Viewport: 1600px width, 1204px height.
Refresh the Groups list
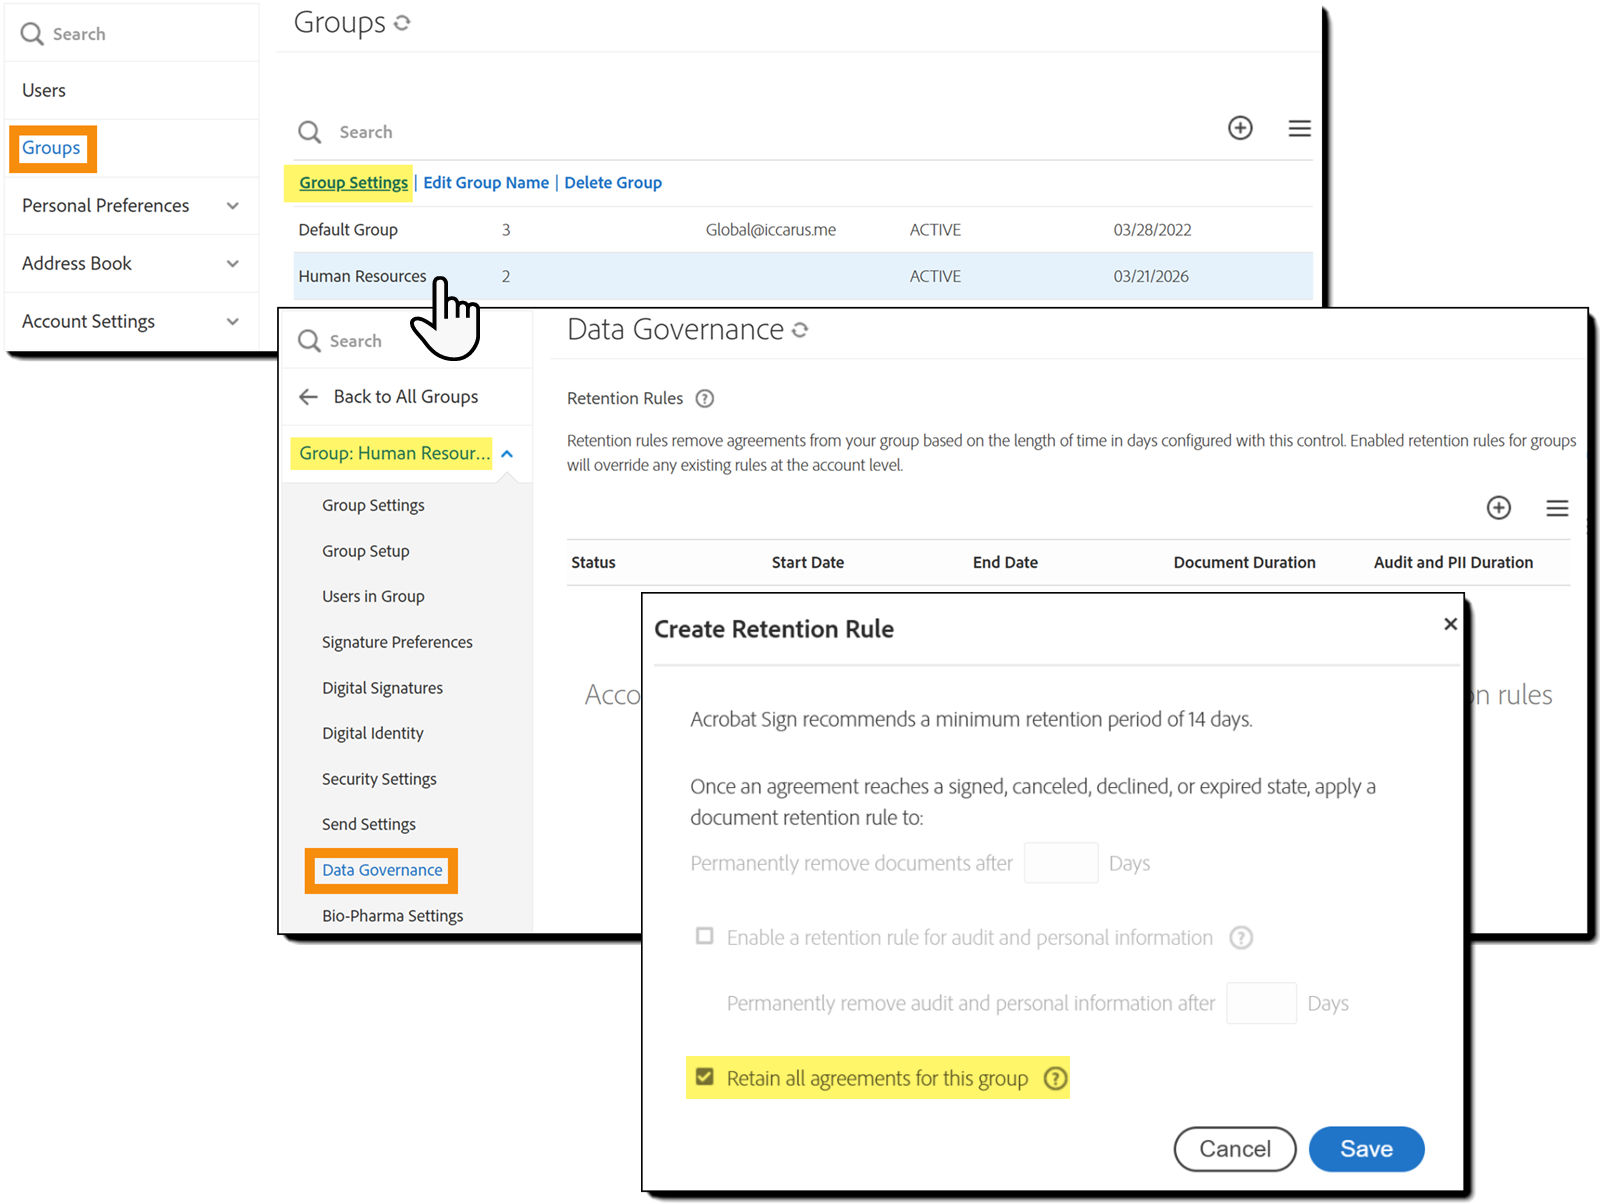(401, 22)
